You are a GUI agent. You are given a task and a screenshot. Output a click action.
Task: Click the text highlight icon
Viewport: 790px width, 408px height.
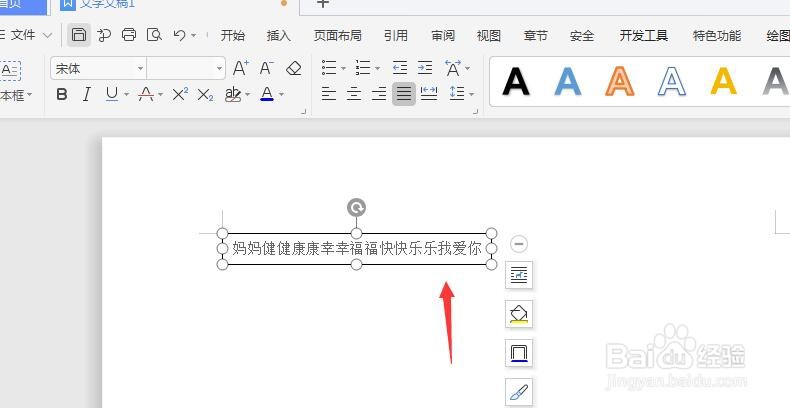click(x=233, y=94)
